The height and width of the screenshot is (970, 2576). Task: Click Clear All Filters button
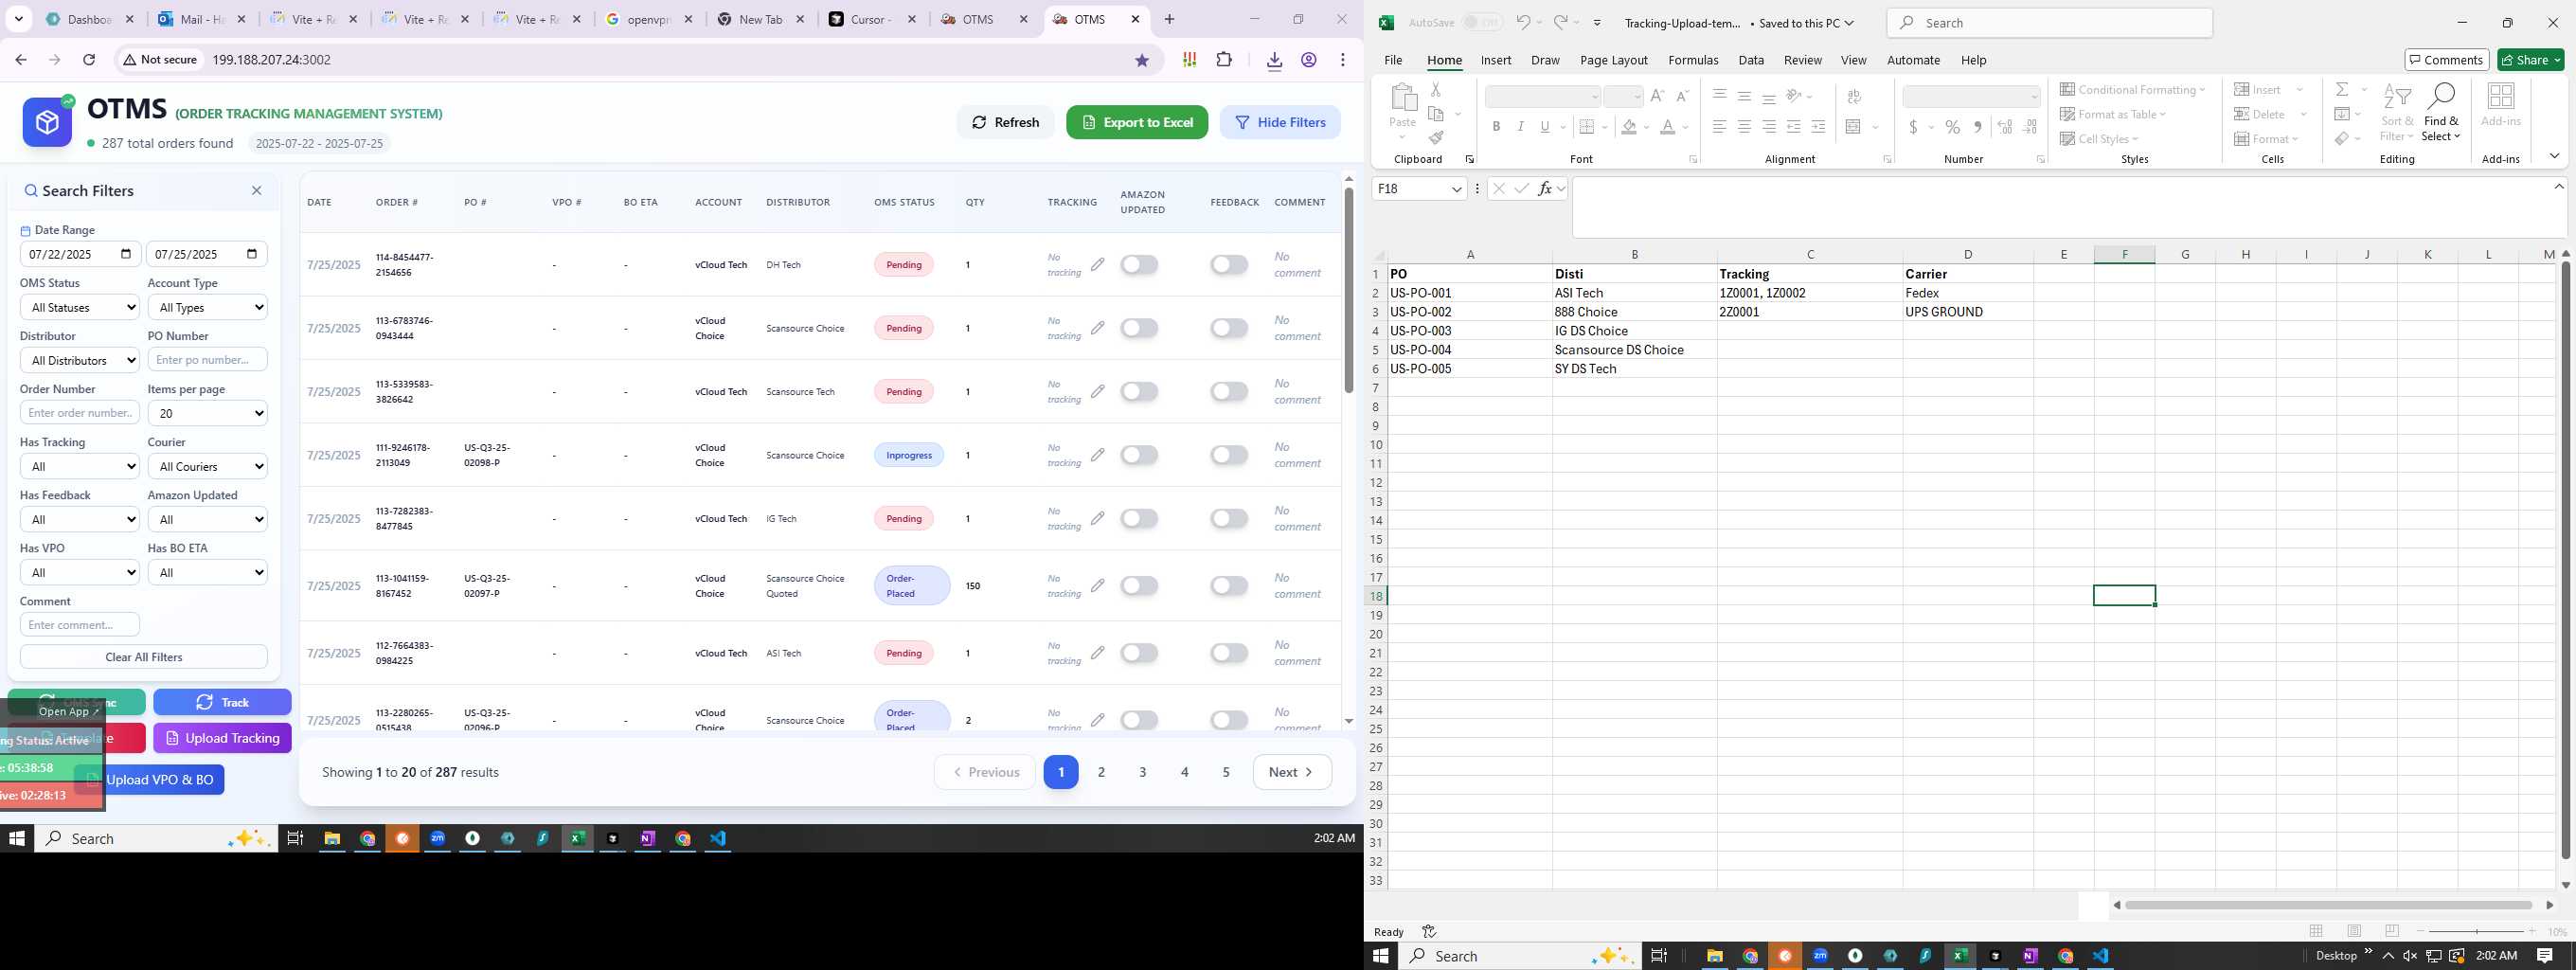tap(144, 657)
